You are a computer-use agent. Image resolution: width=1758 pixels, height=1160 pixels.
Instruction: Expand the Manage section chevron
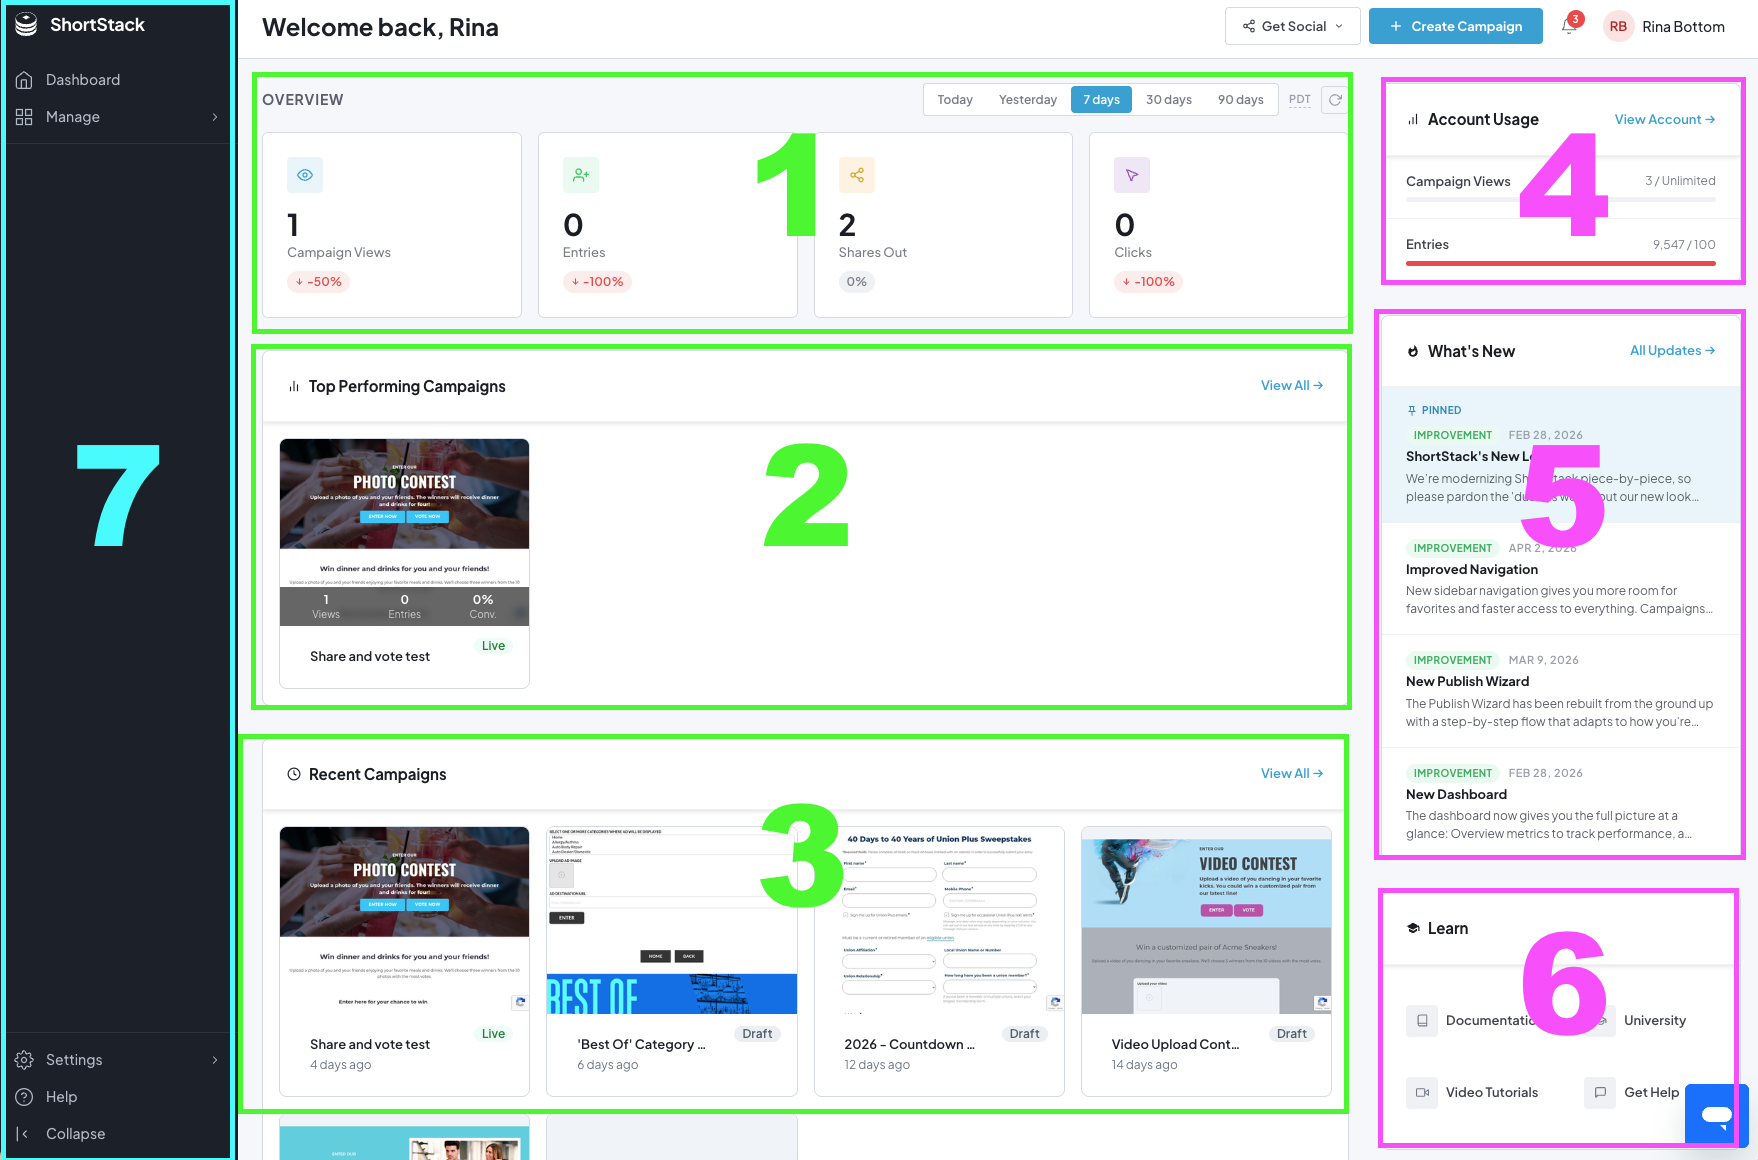tap(214, 116)
